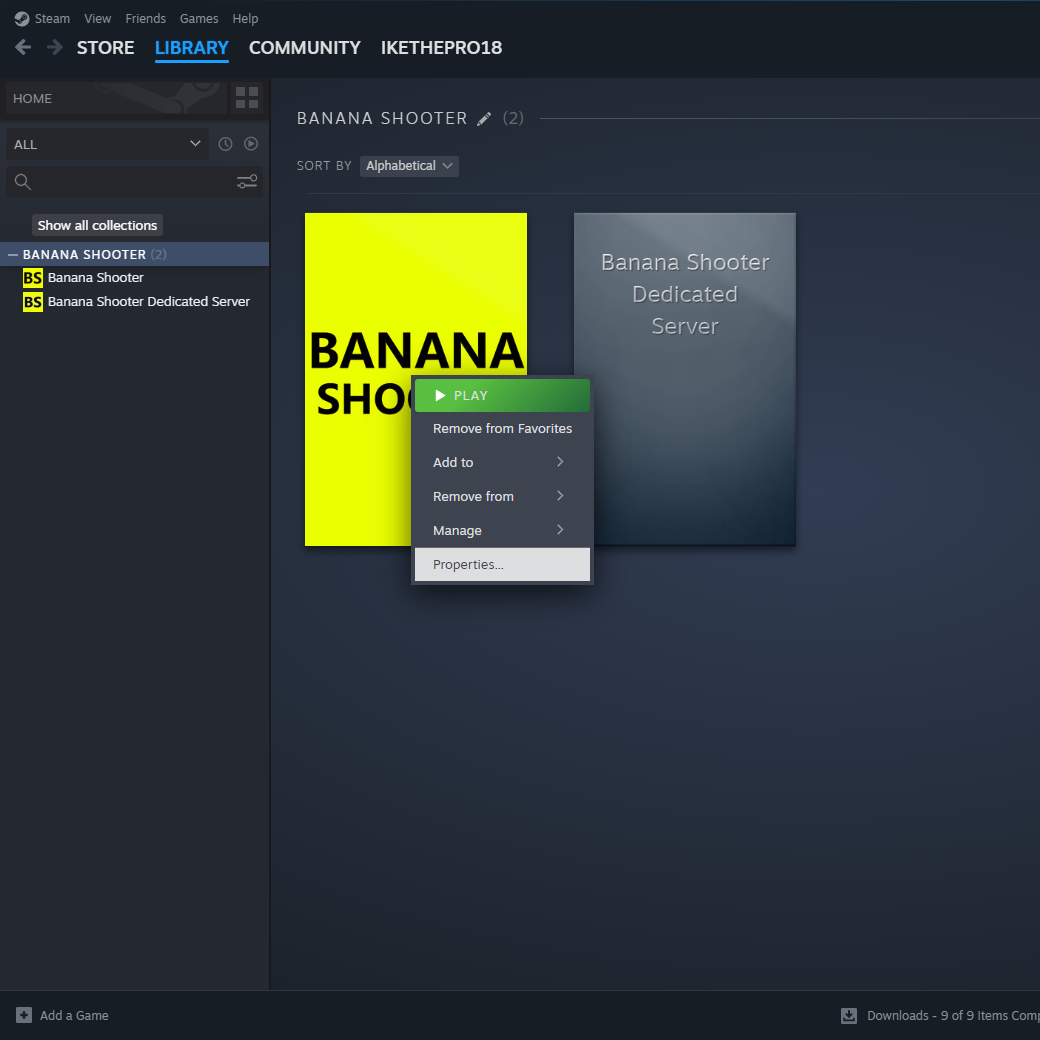The height and width of the screenshot is (1040, 1040).
Task: Click the recent activity clock icon
Action: pos(226,144)
